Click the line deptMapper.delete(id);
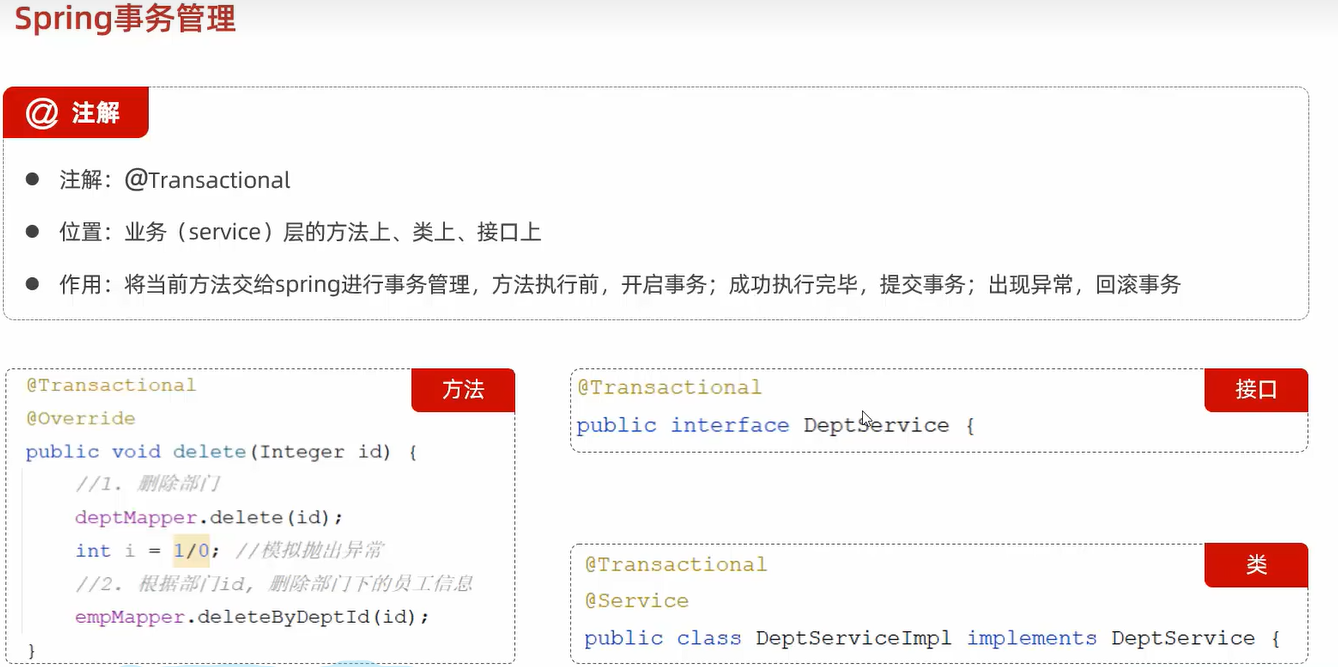Viewport: 1338px width, 667px height. [x=209, y=518]
